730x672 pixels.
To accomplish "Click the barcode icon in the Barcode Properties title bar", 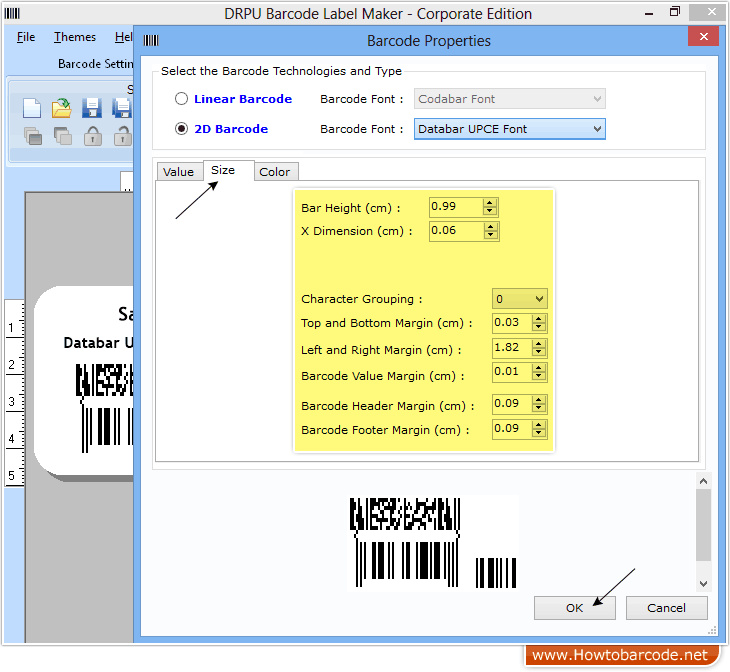I will pyautogui.click(x=151, y=41).
